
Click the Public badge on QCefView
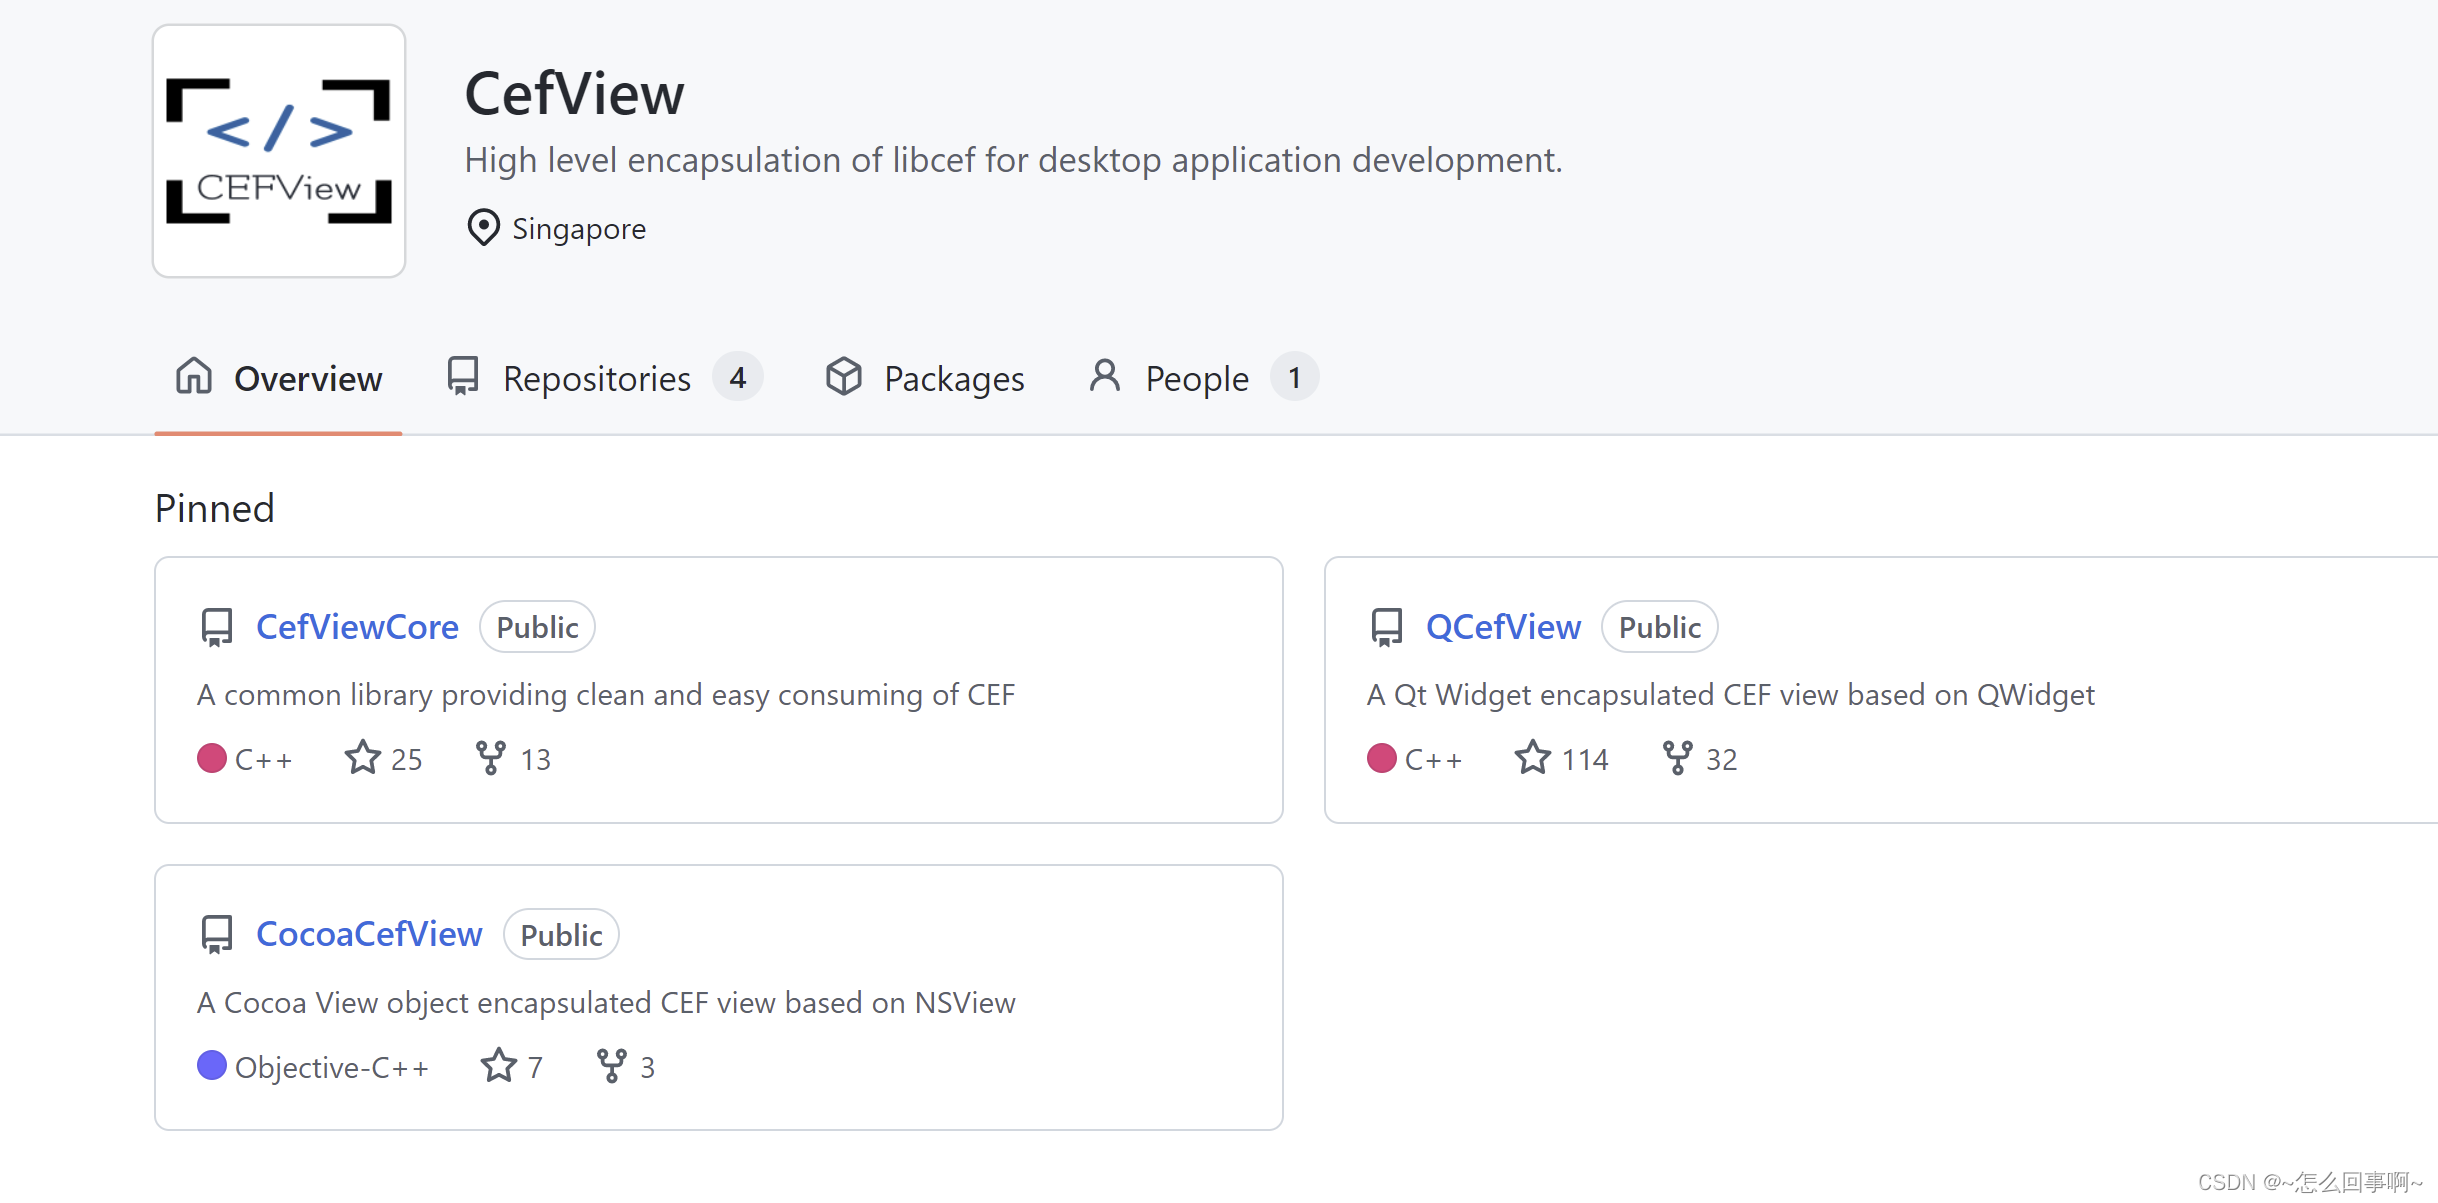pyautogui.click(x=1659, y=626)
